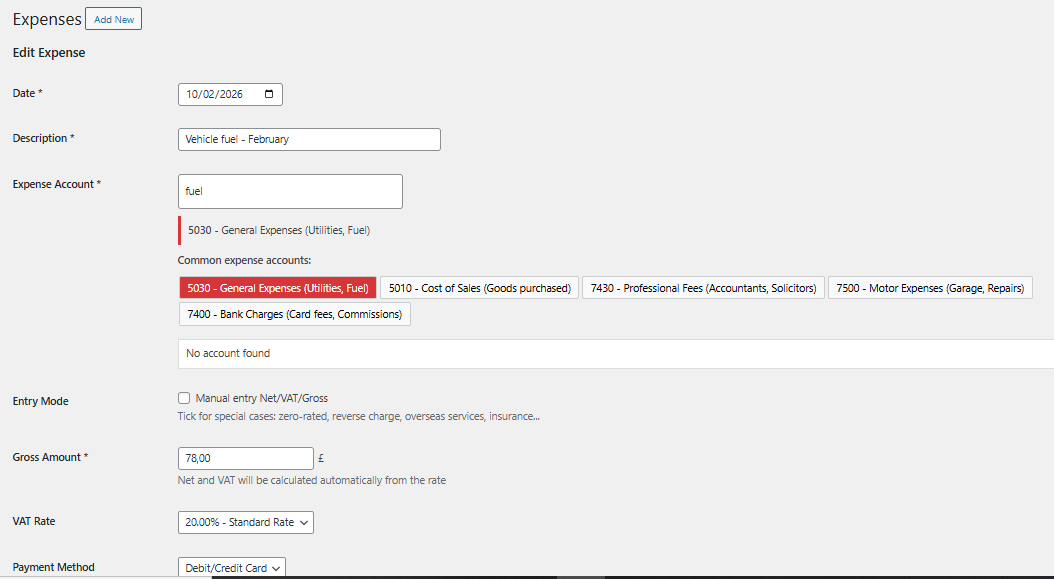Select the 5010 - Cost of Sales account chip
The image size is (1054, 579).
pyautogui.click(x=481, y=287)
